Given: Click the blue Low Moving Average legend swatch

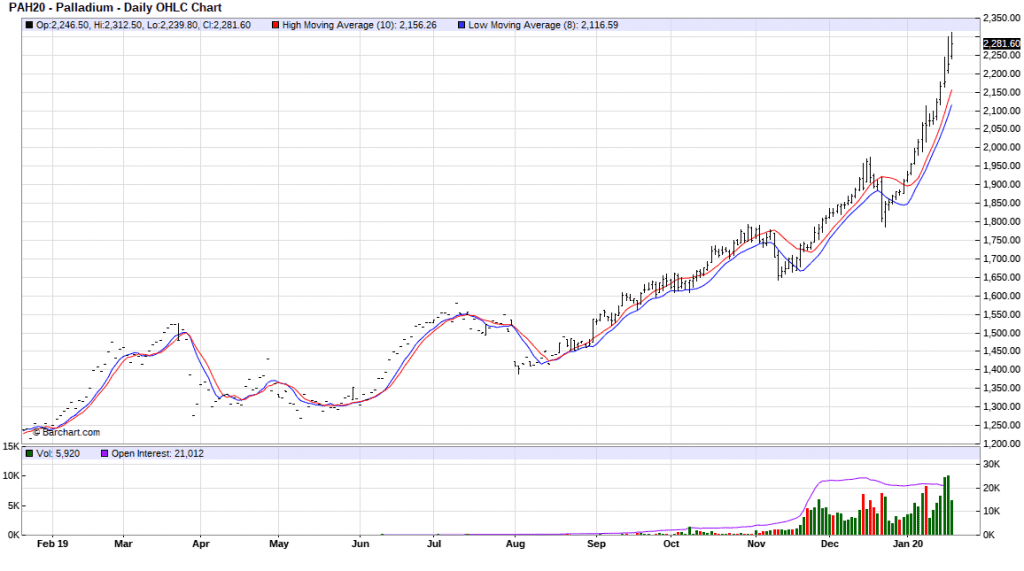Looking at the screenshot, I should (x=459, y=25).
